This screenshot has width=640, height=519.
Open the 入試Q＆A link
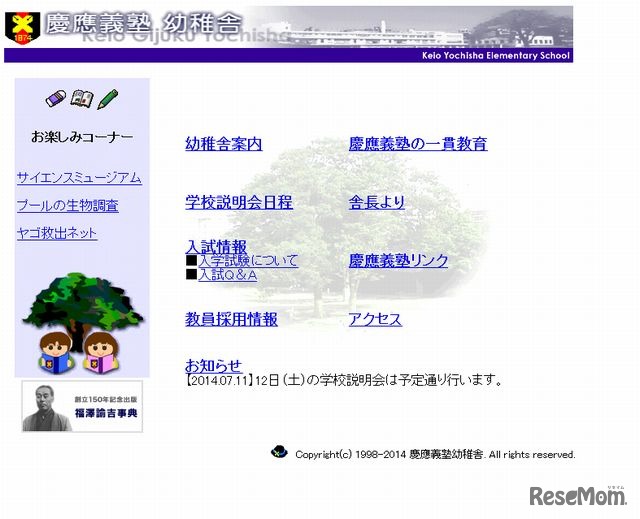[x=228, y=275]
